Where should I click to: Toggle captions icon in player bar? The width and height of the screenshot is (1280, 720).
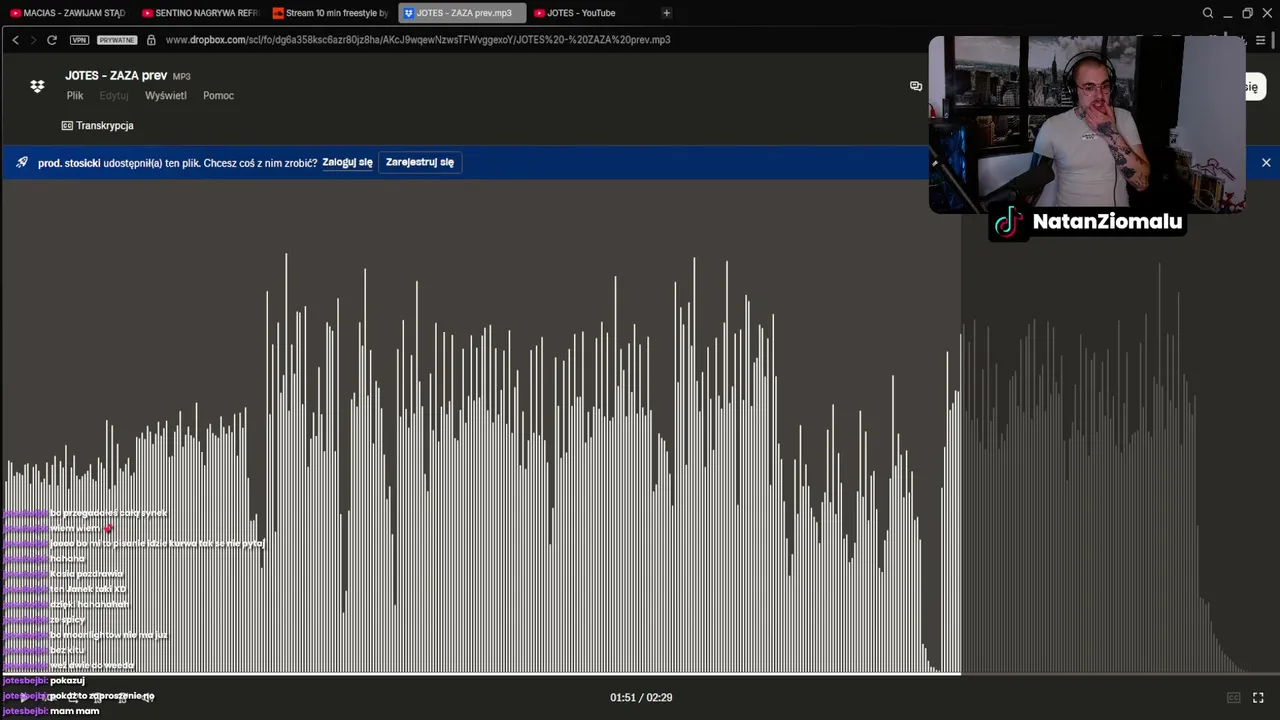click(1233, 697)
